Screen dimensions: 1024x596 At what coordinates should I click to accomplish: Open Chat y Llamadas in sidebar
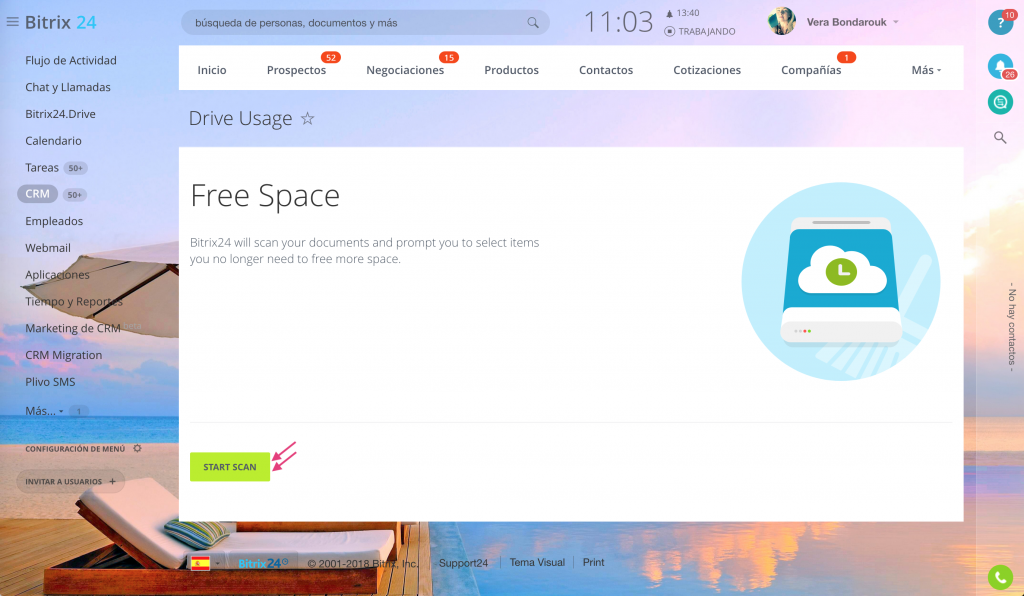click(68, 87)
